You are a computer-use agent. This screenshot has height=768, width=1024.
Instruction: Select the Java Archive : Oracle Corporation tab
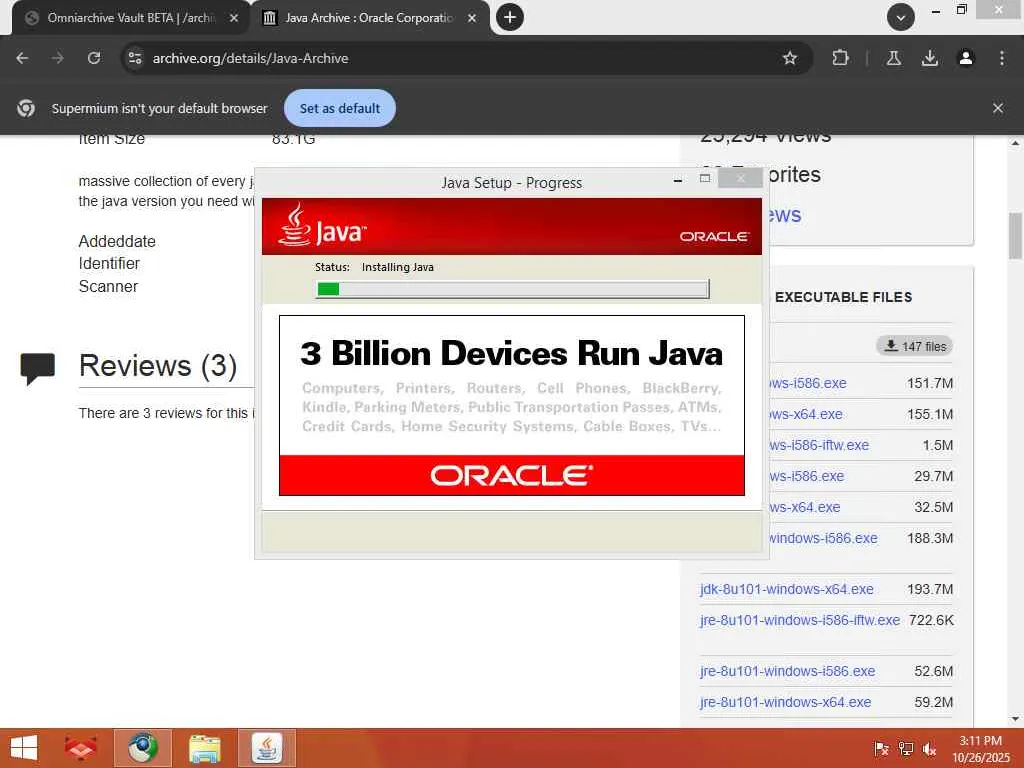pos(368,18)
